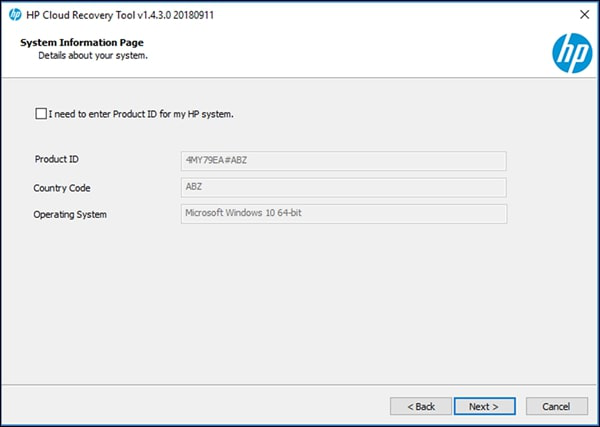This screenshot has height=427, width=600.
Task: Select the Country Code text field
Action: (x=343, y=187)
